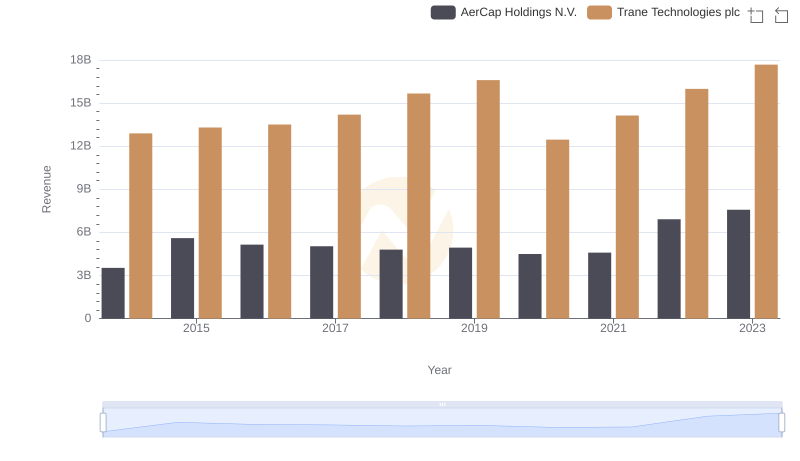
Task: Click the 2022 AerCap Holdings bar
Action: [x=669, y=269]
